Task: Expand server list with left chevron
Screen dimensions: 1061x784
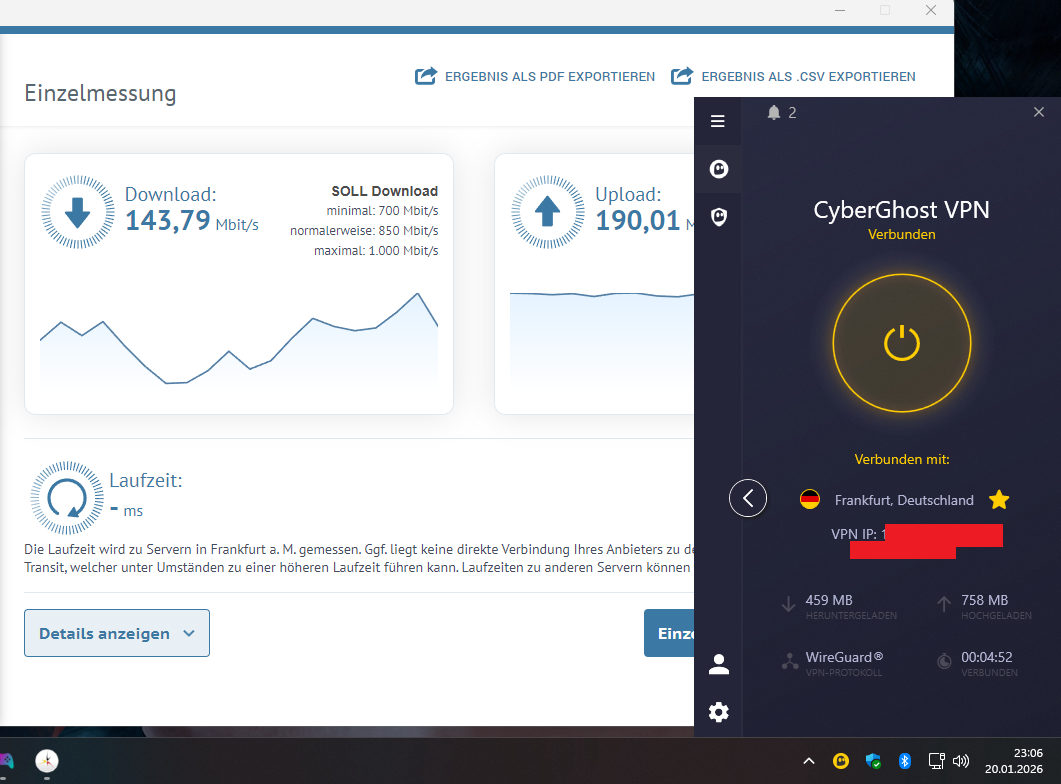Action: 748,499
